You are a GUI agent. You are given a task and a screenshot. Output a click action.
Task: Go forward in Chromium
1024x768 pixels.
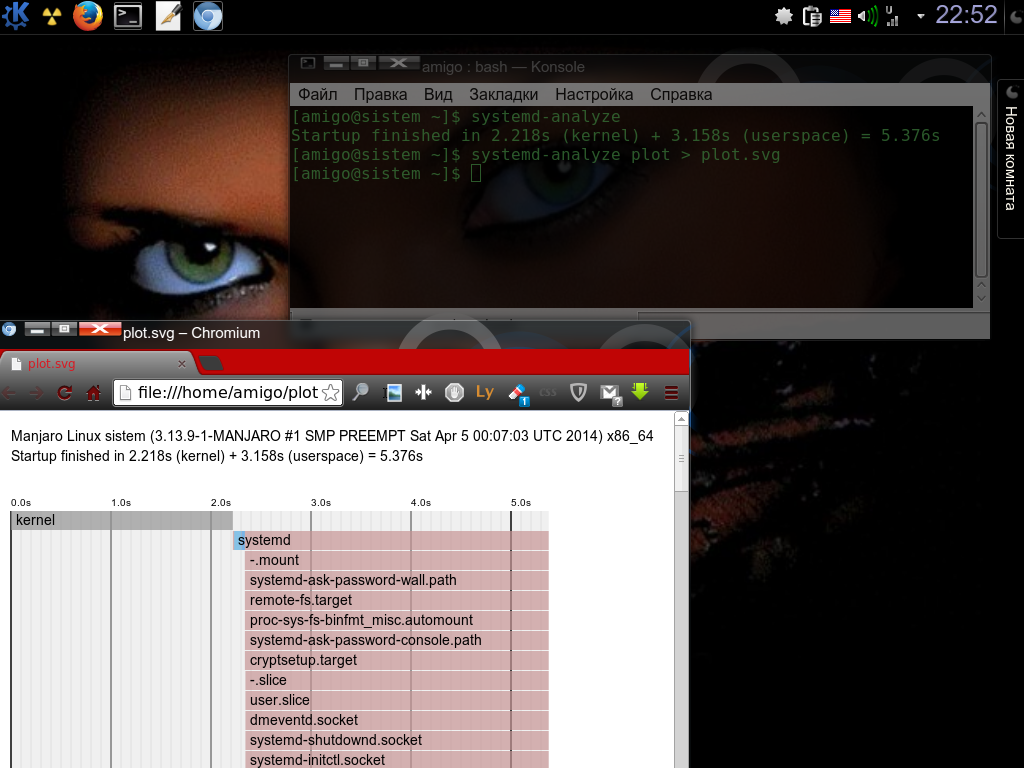pyautogui.click(x=36, y=392)
